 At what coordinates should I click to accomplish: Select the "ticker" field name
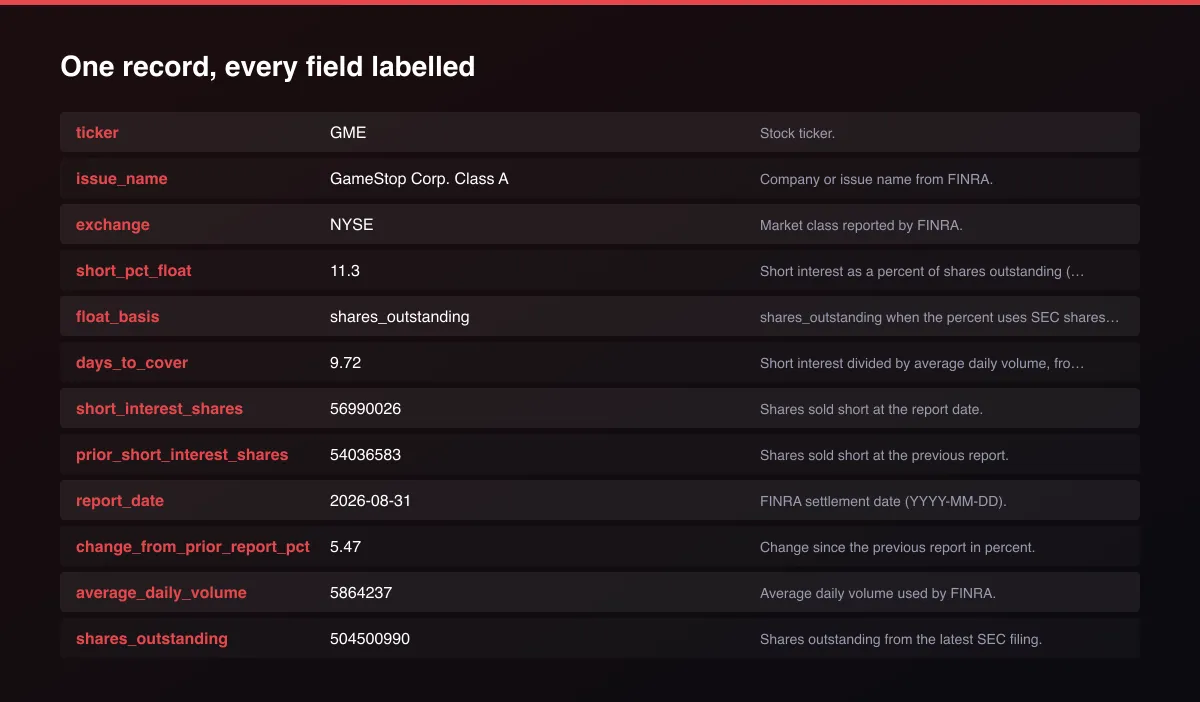click(x=97, y=133)
